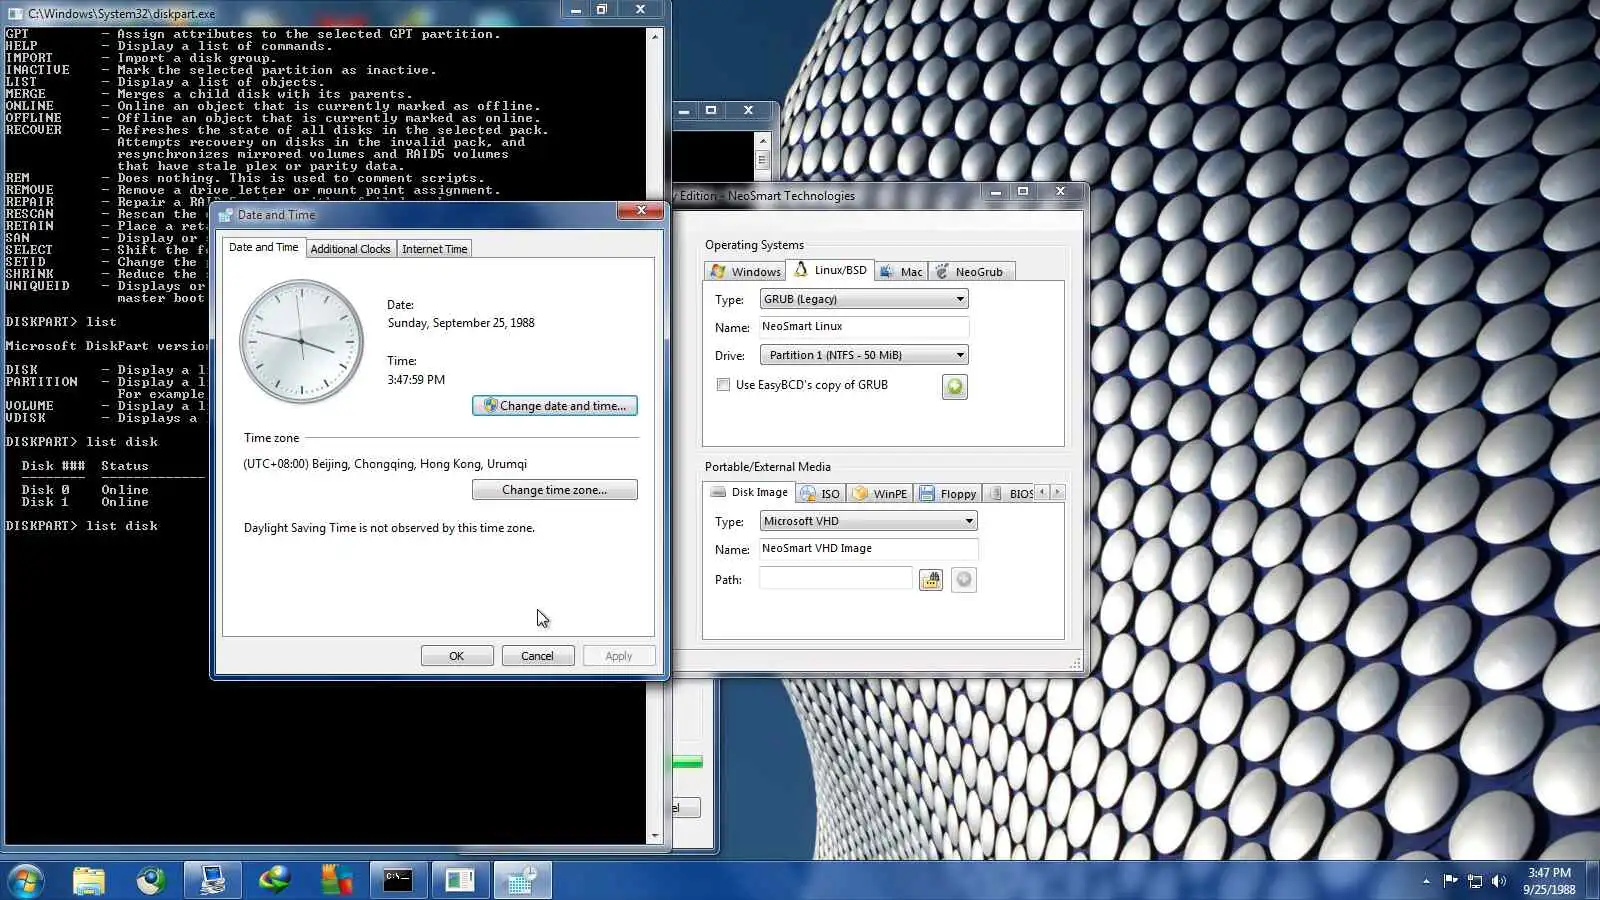The width and height of the screenshot is (1600, 900).
Task: Maximize the diskpart console window
Action: click(x=602, y=10)
